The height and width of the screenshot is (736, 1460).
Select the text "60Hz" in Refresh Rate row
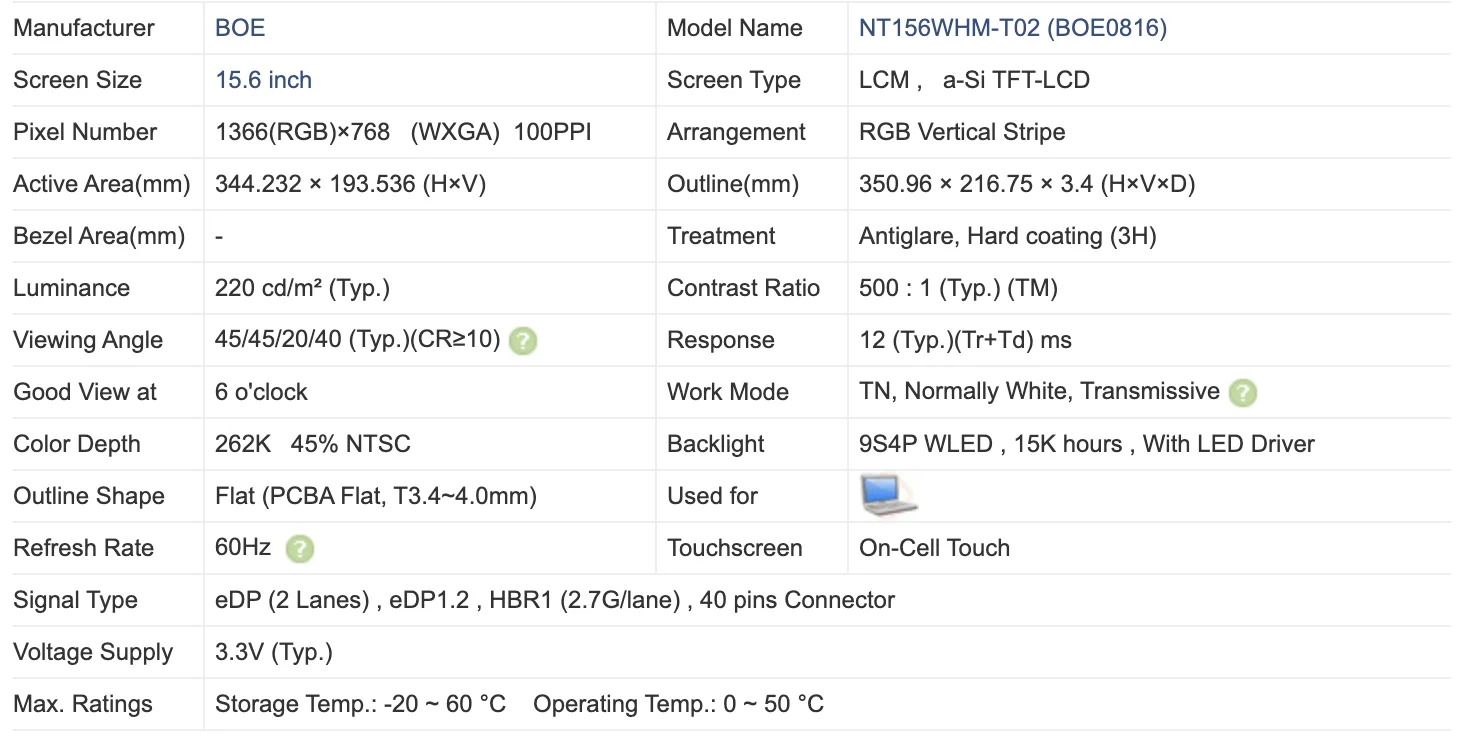point(243,548)
